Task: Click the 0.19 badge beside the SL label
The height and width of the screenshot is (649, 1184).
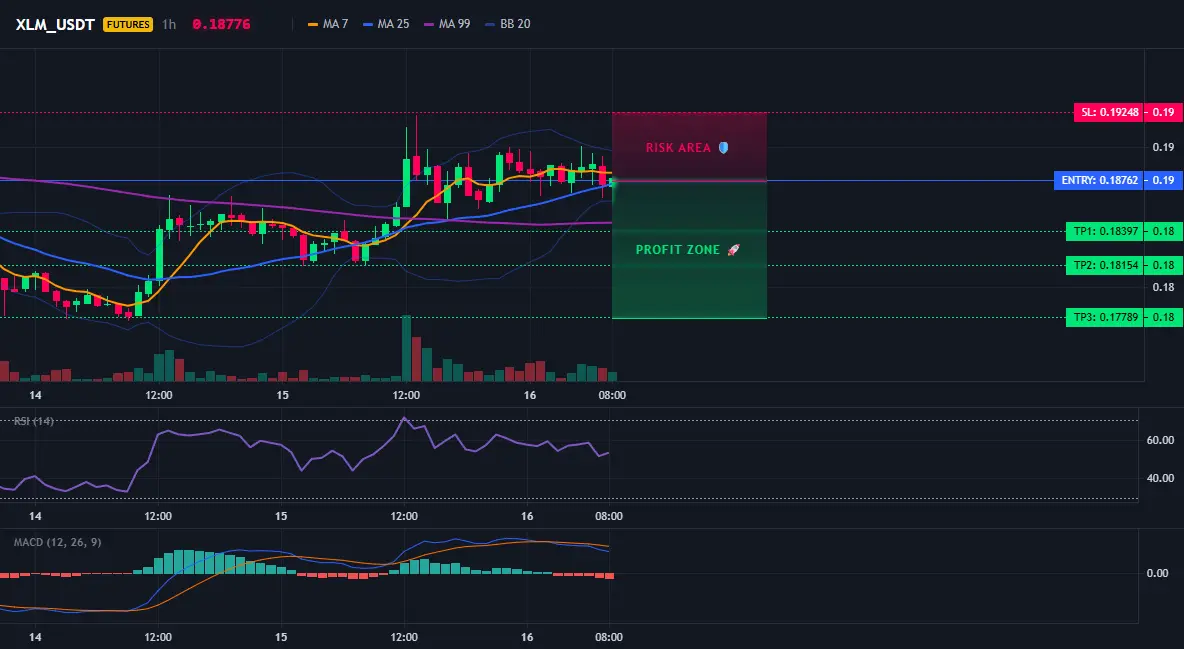Action: coord(1163,113)
